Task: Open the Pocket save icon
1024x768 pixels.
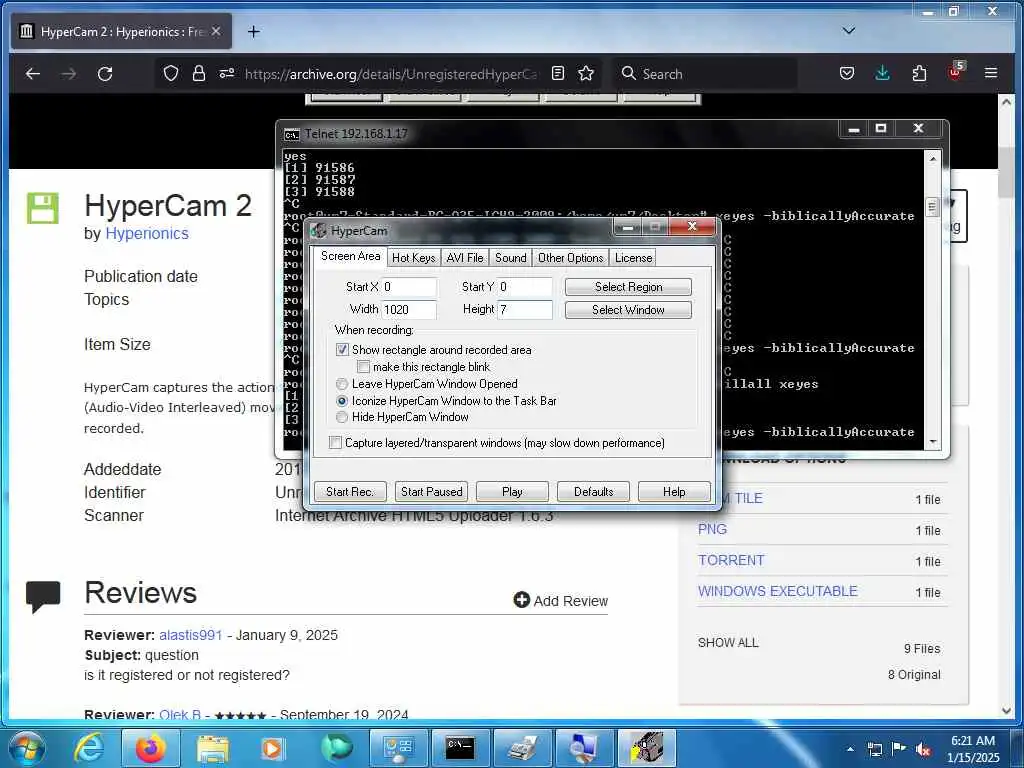Action: point(847,73)
